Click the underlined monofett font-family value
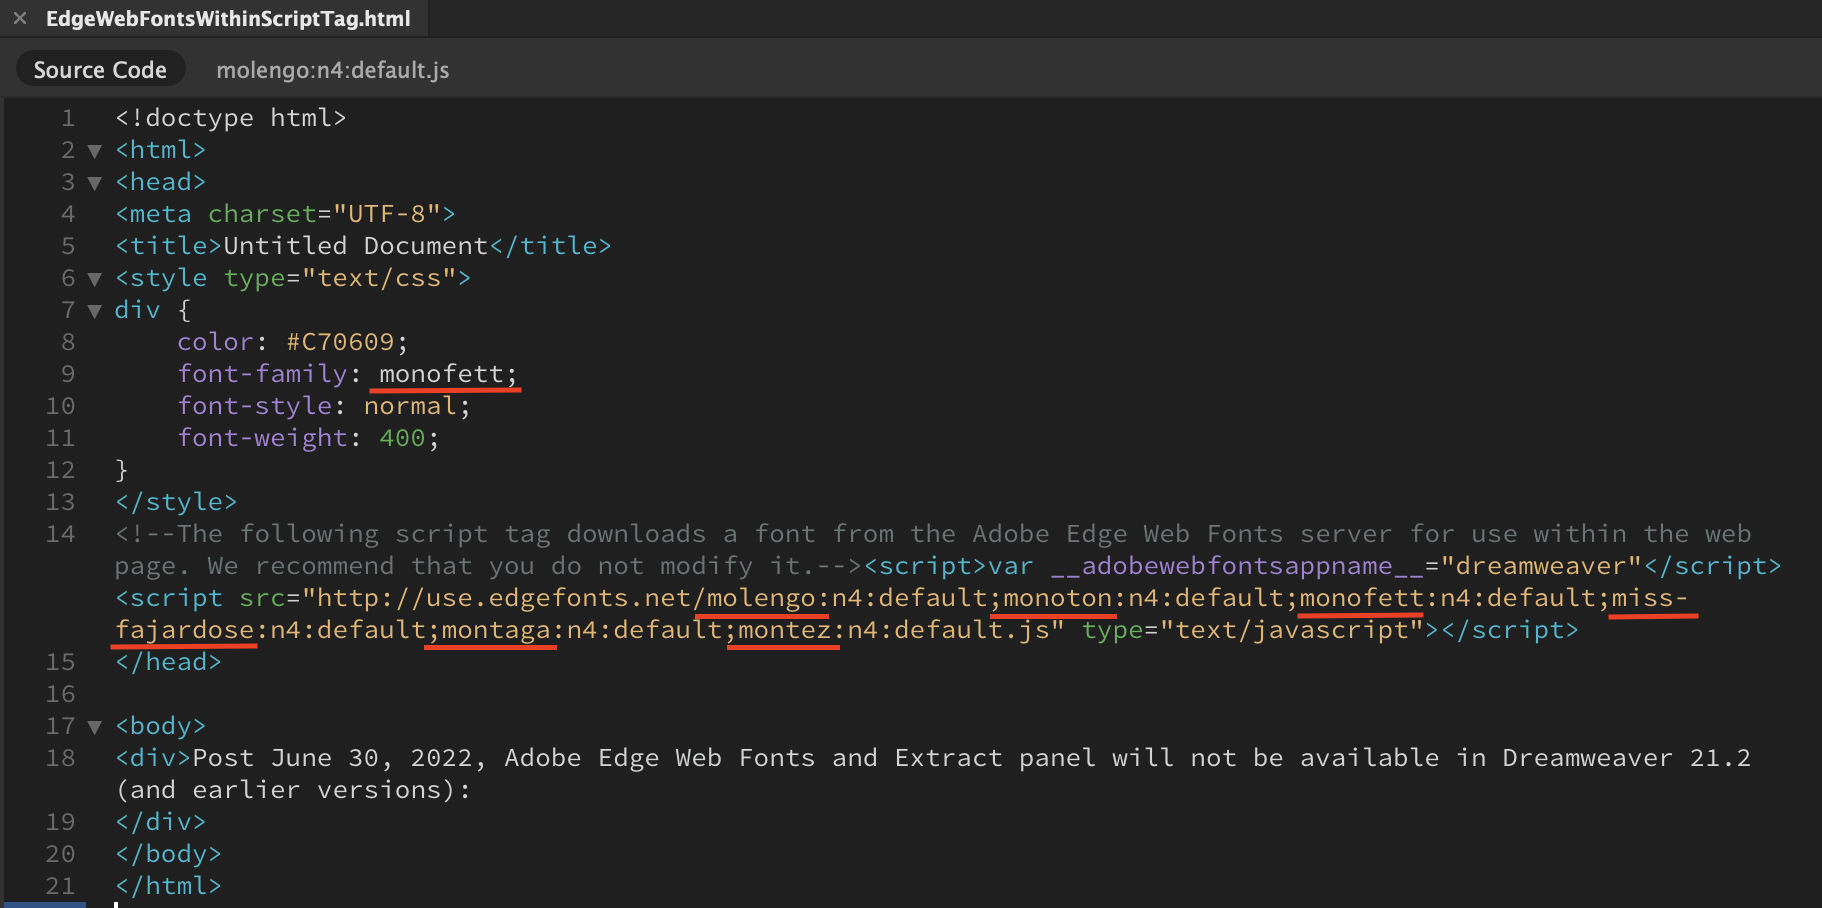 [x=441, y=374]
